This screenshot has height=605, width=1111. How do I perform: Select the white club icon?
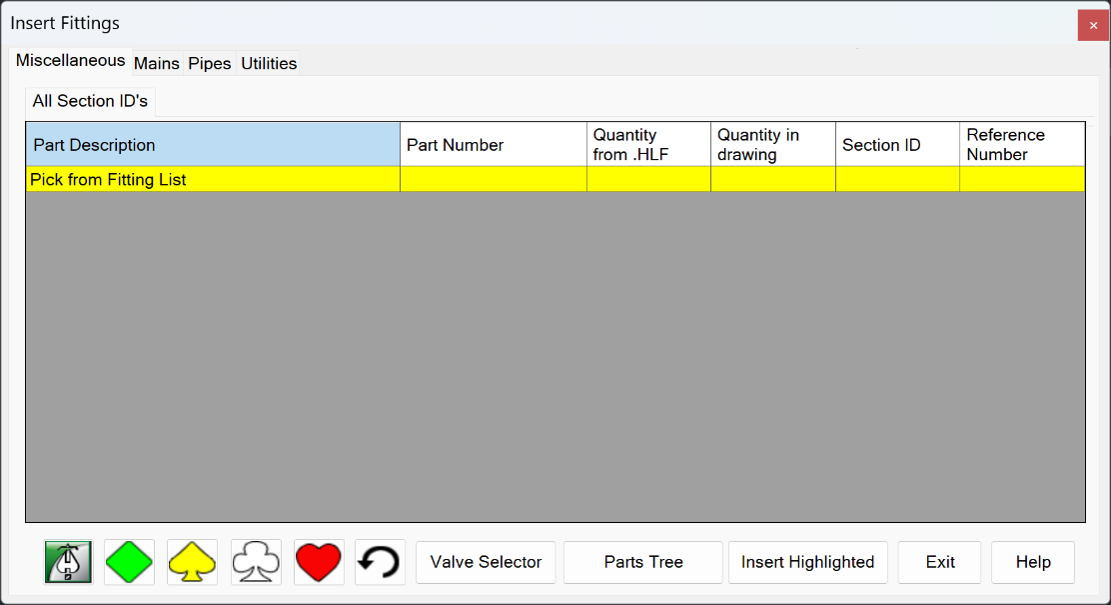pyautogui.click(x=256, y=562)
